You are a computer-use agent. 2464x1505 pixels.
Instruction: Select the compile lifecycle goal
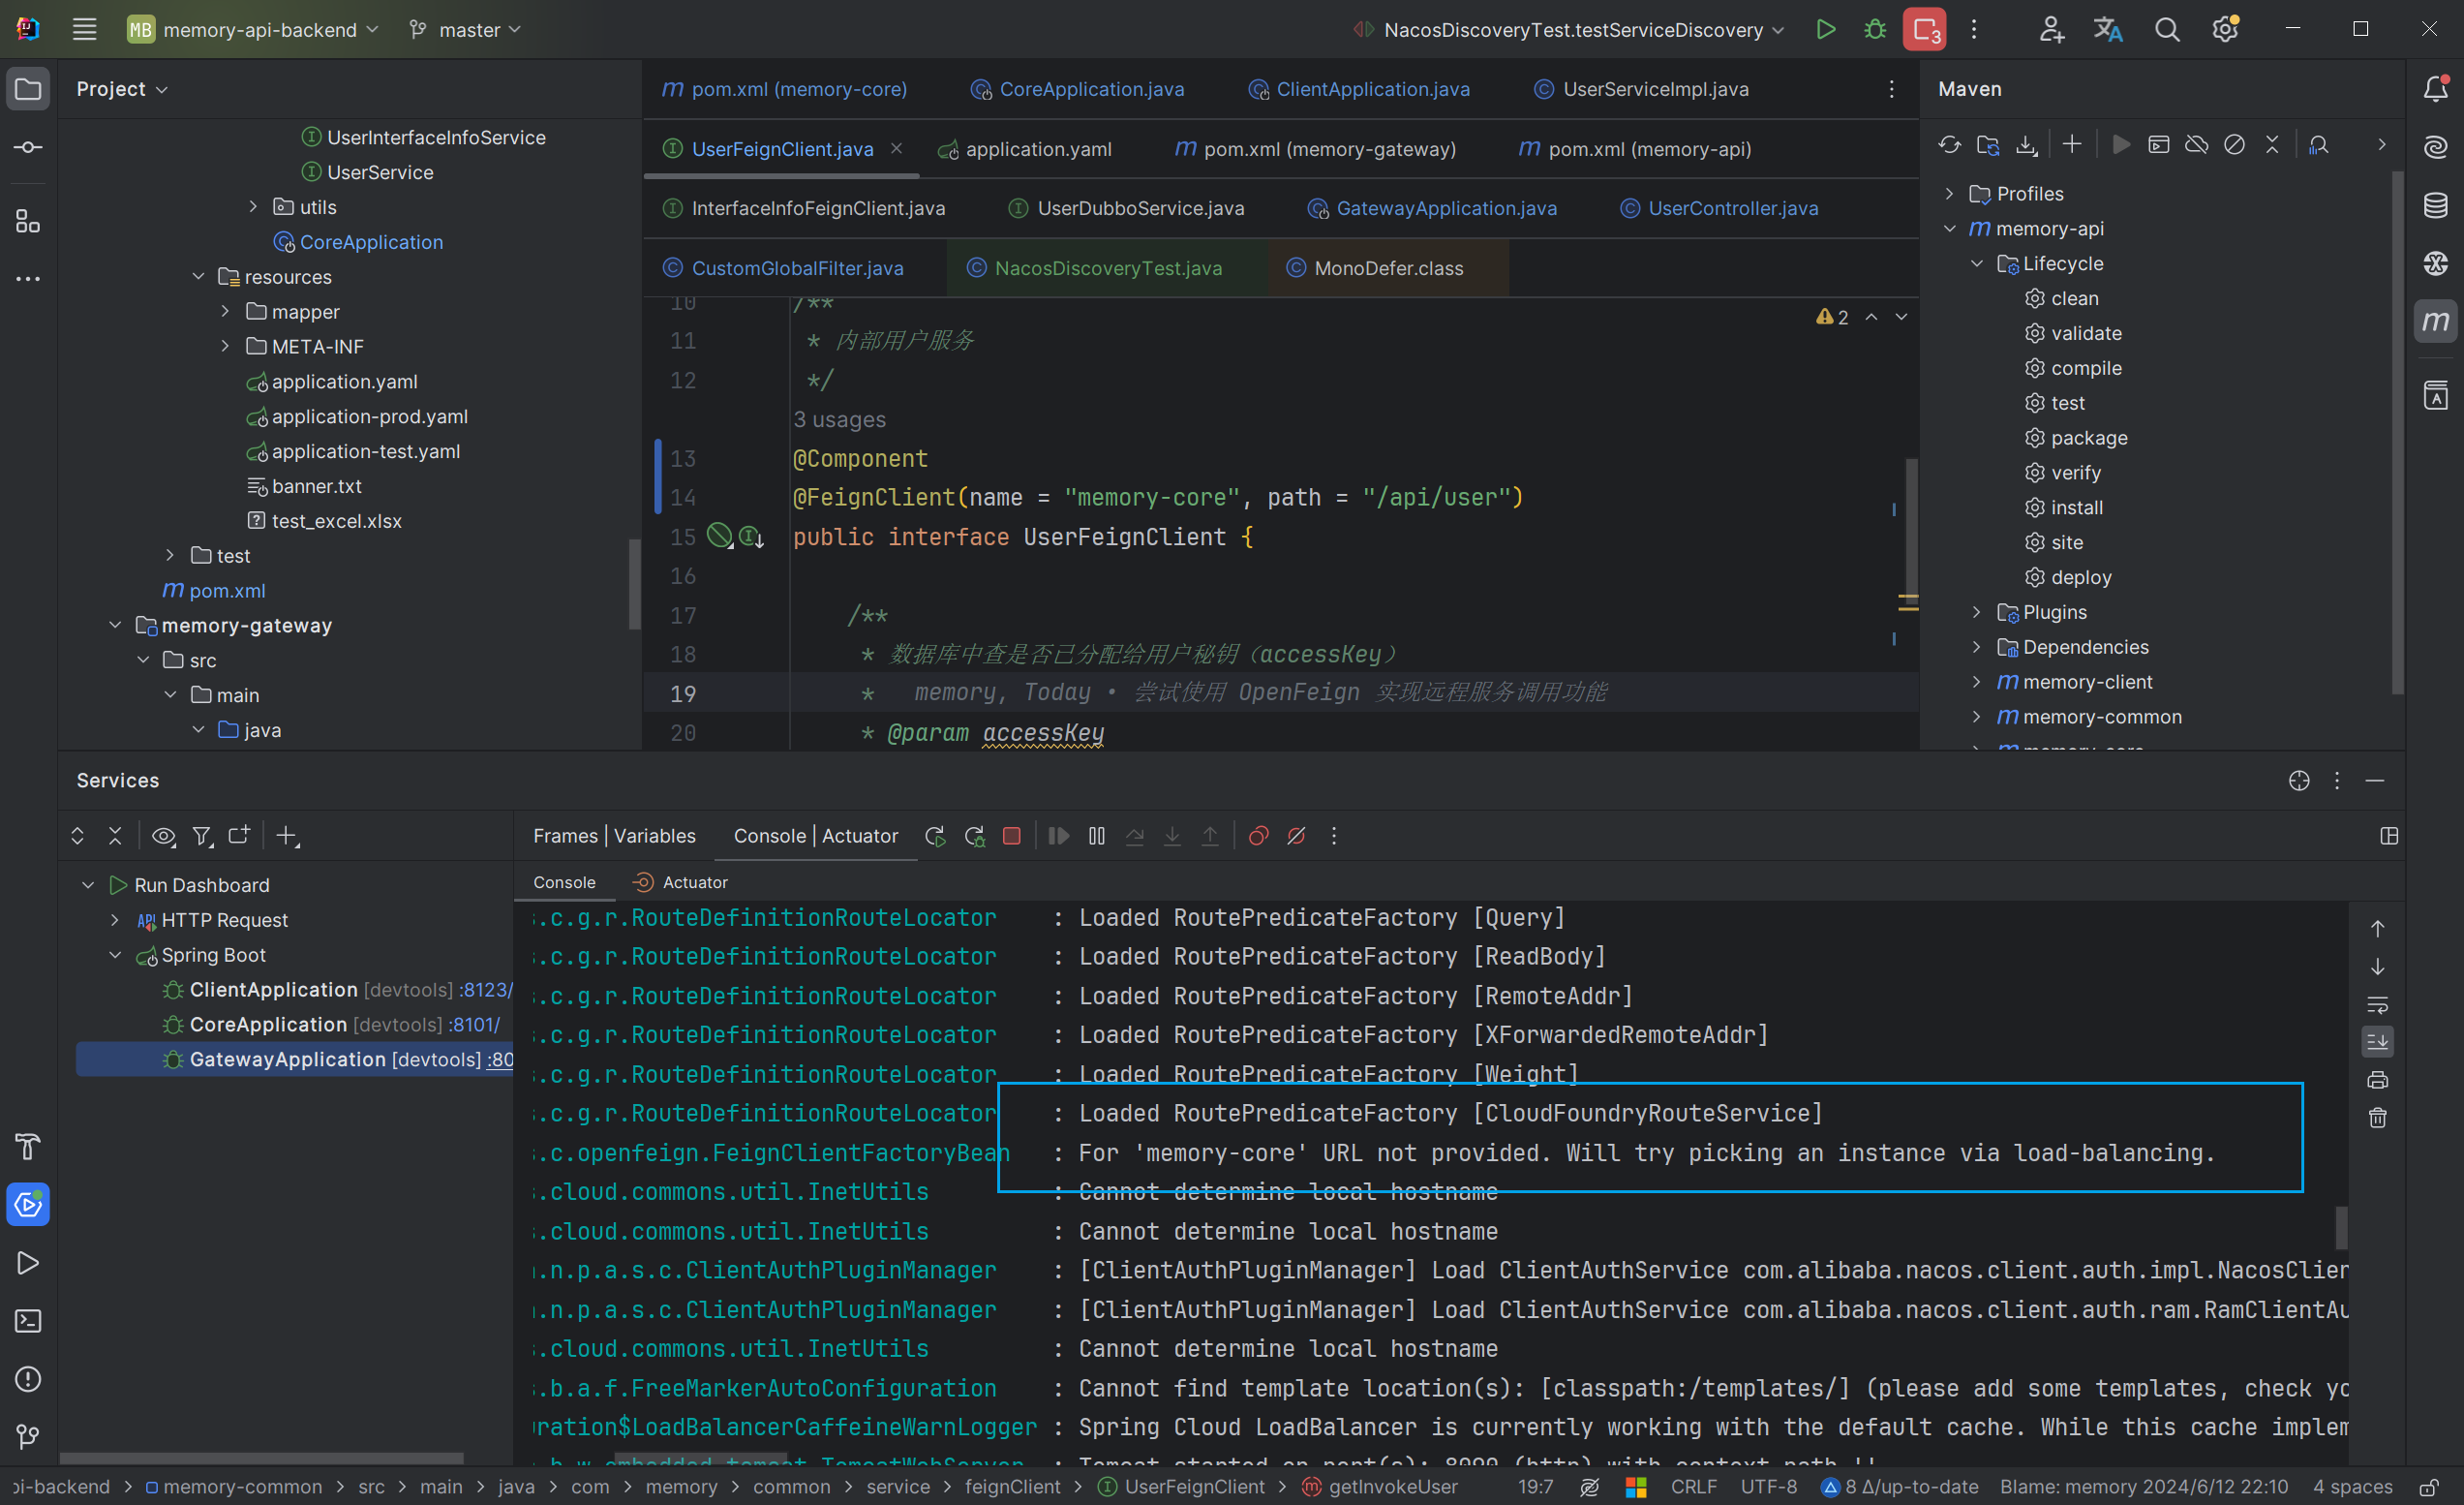point(2086,368)
